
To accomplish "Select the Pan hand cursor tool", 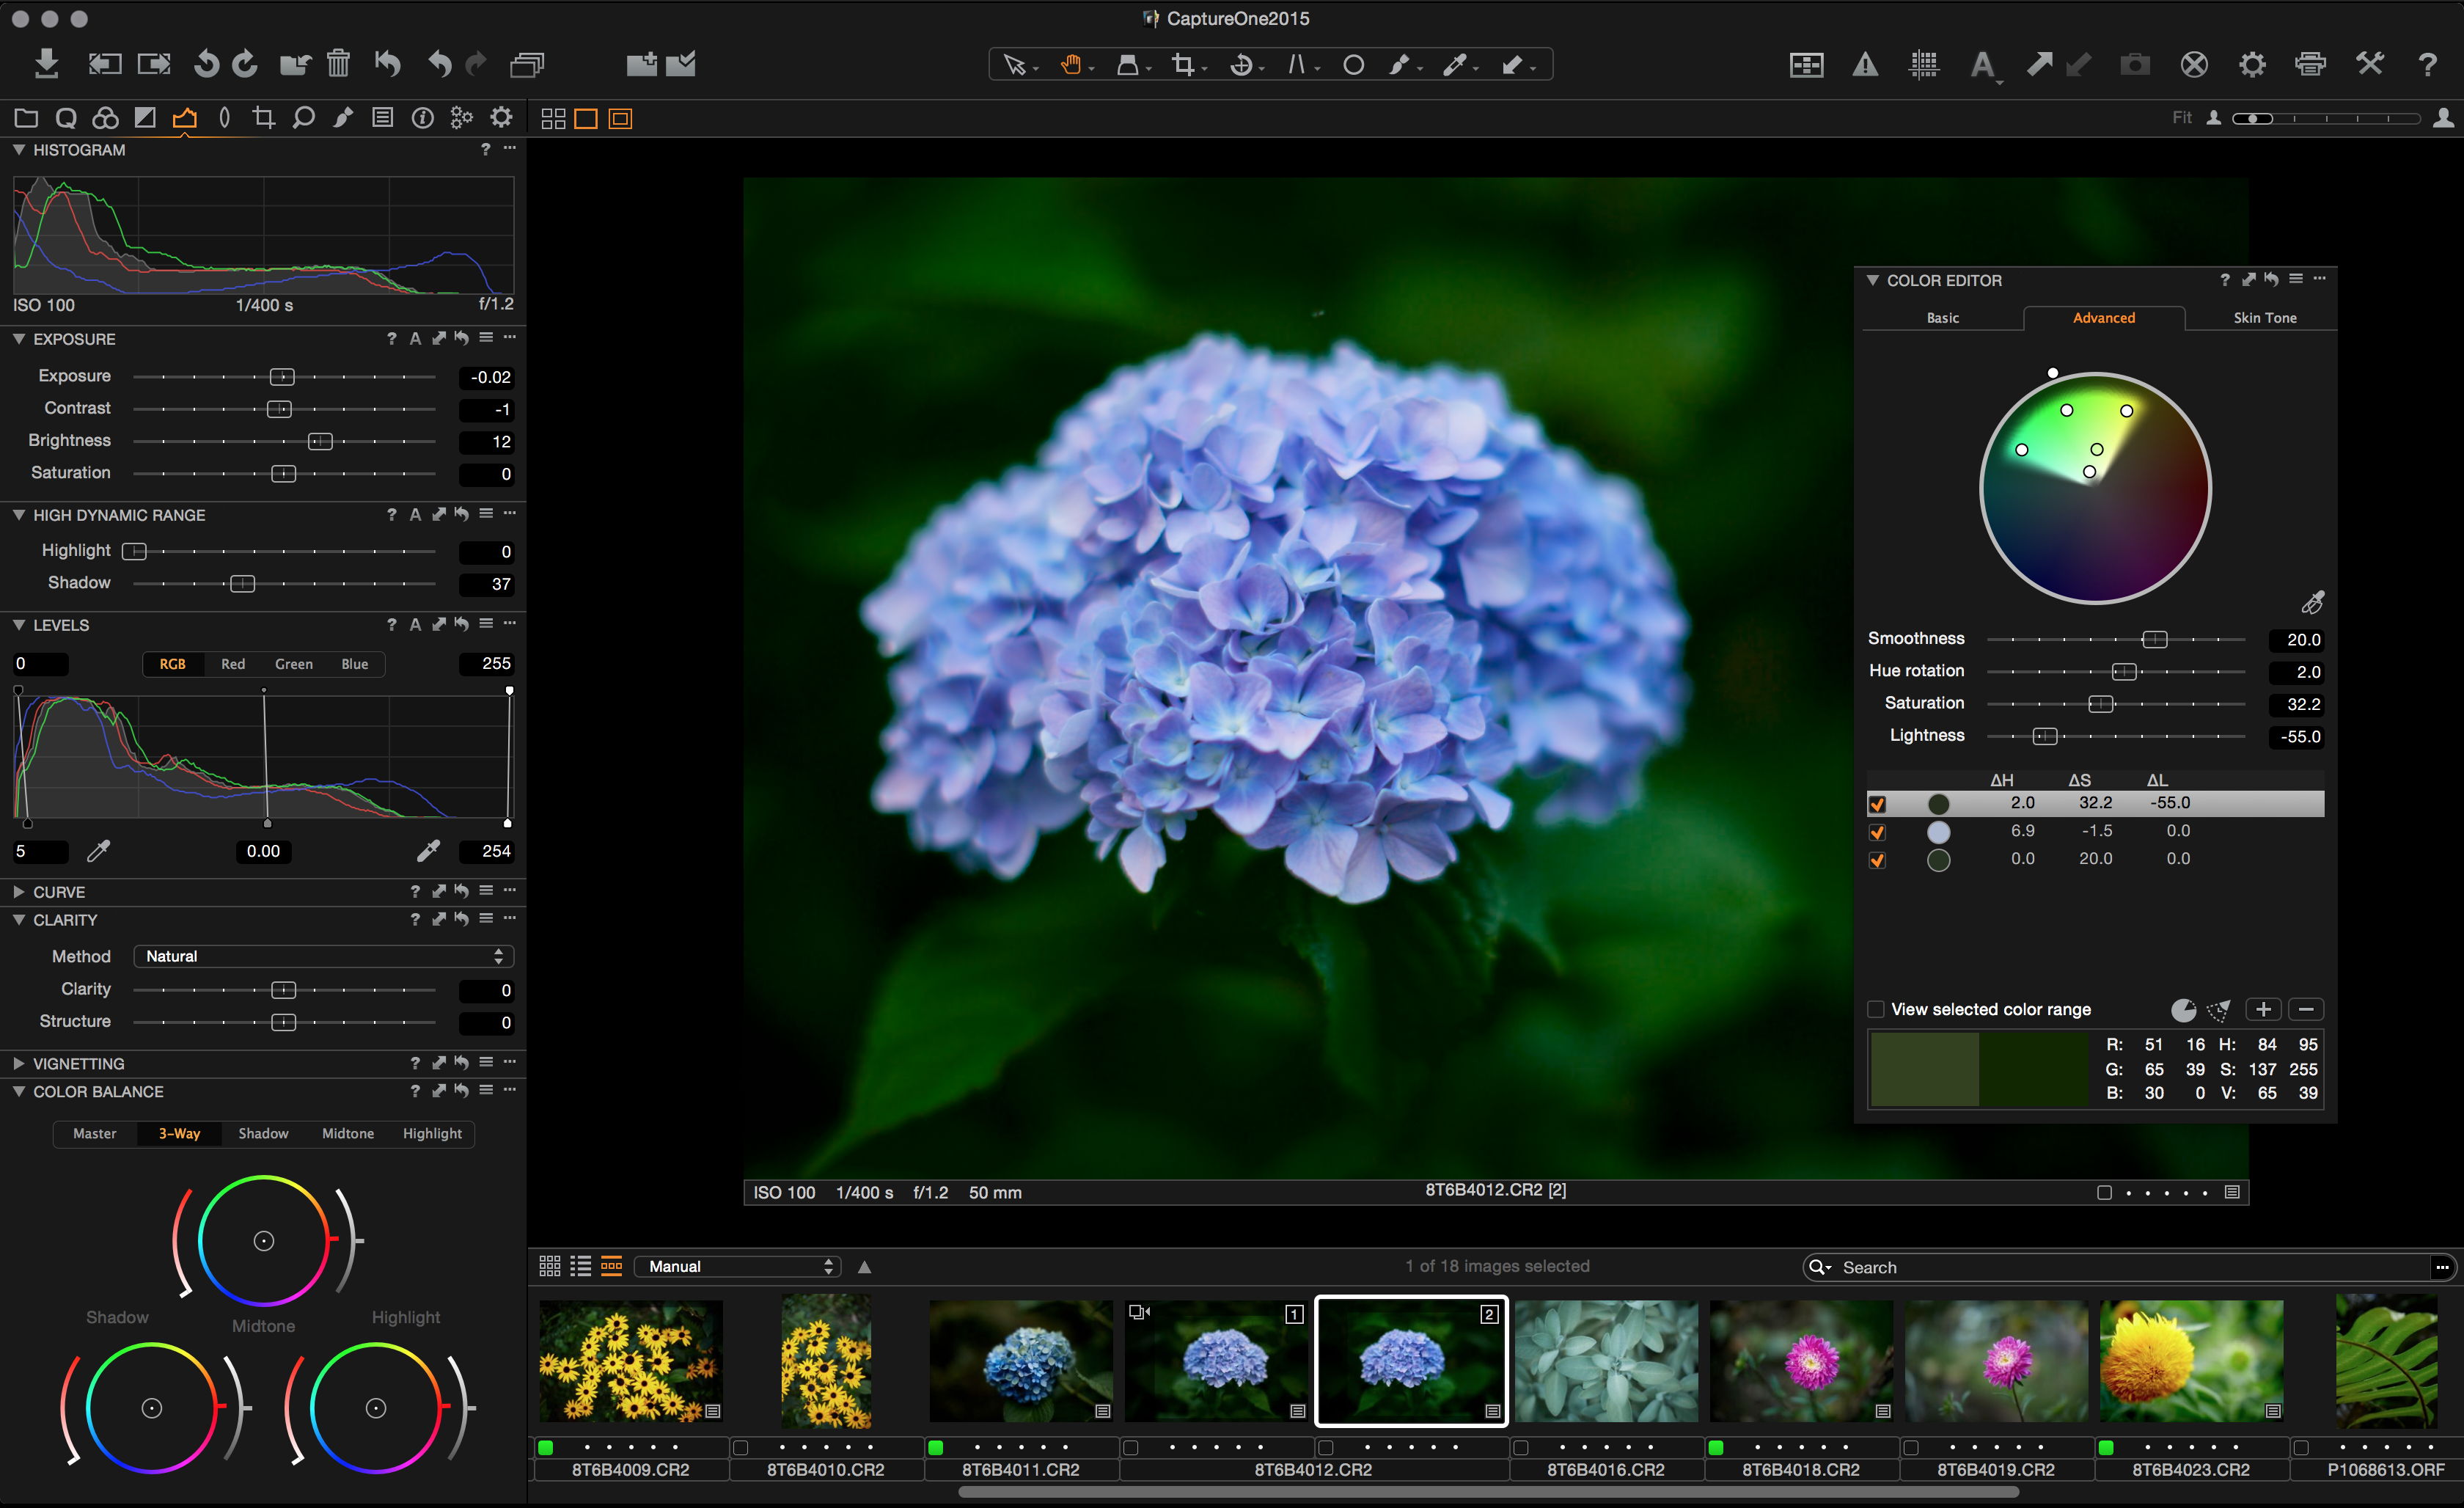I will click(x=1071, y=65).
